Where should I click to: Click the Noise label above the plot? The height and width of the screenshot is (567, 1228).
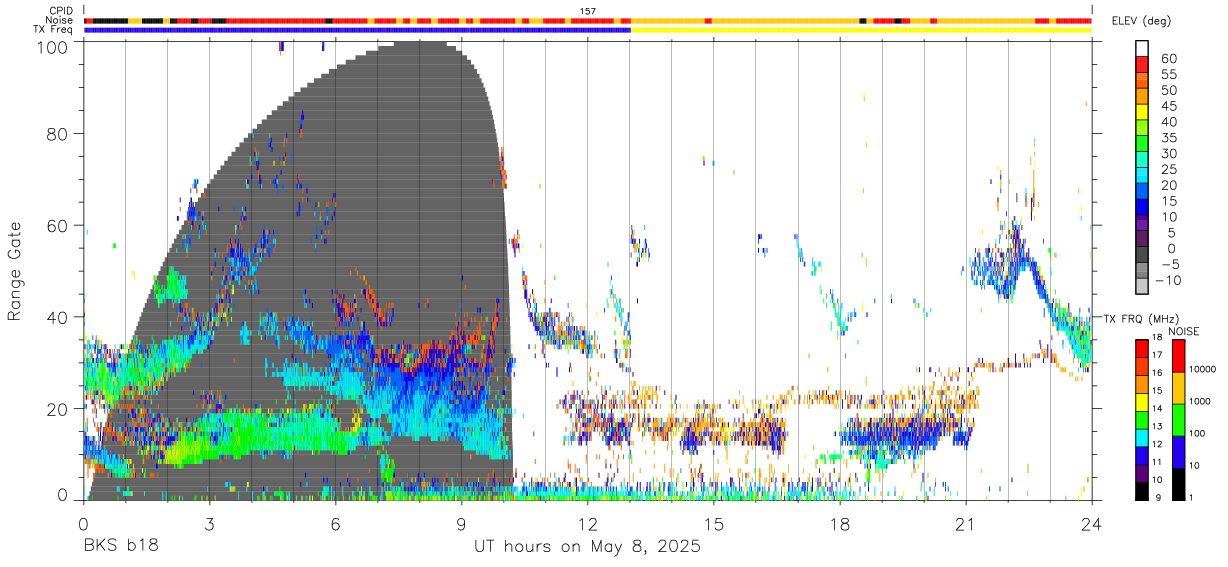click(x=60, y=20)
